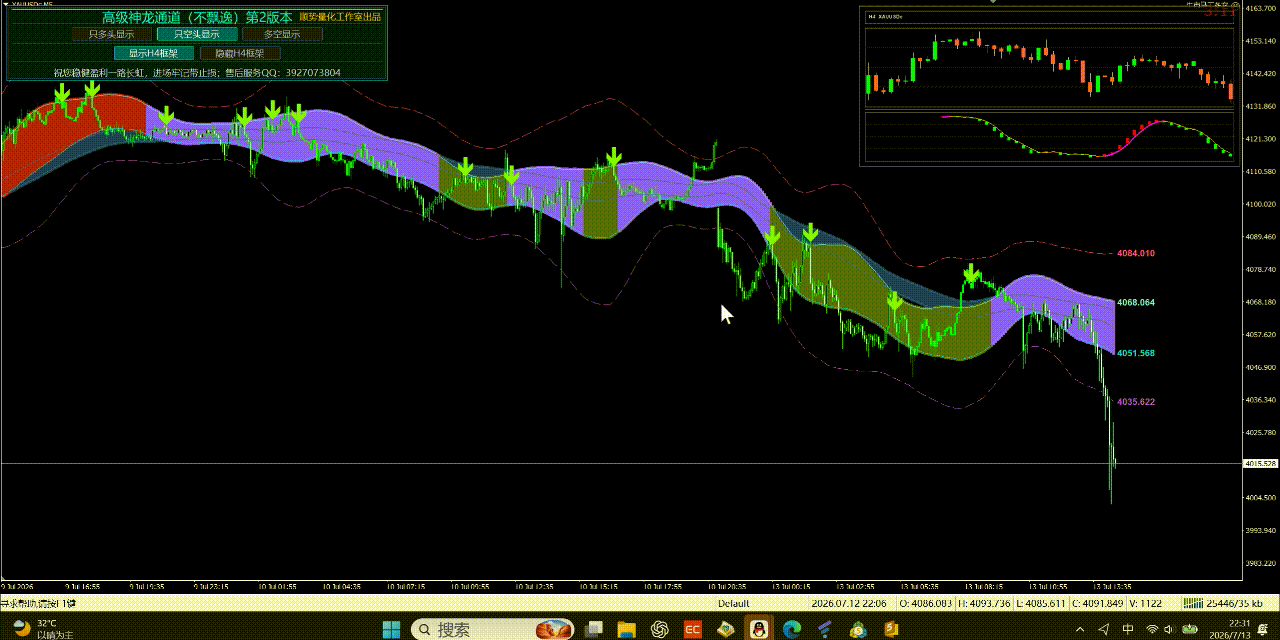The image size is (1280, 640).
Task: Select the 只空头显示 button
Action: (x=197, y=34)
